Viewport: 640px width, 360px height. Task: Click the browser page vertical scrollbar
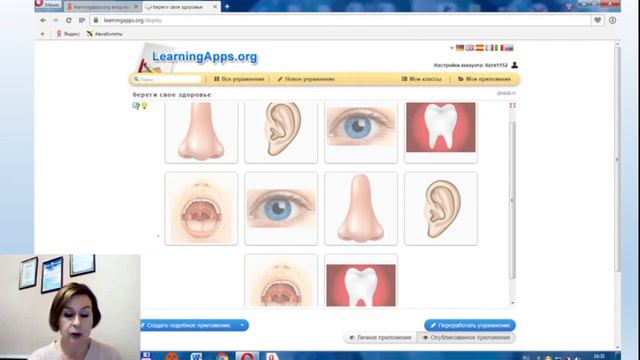(x=617, y=159)
